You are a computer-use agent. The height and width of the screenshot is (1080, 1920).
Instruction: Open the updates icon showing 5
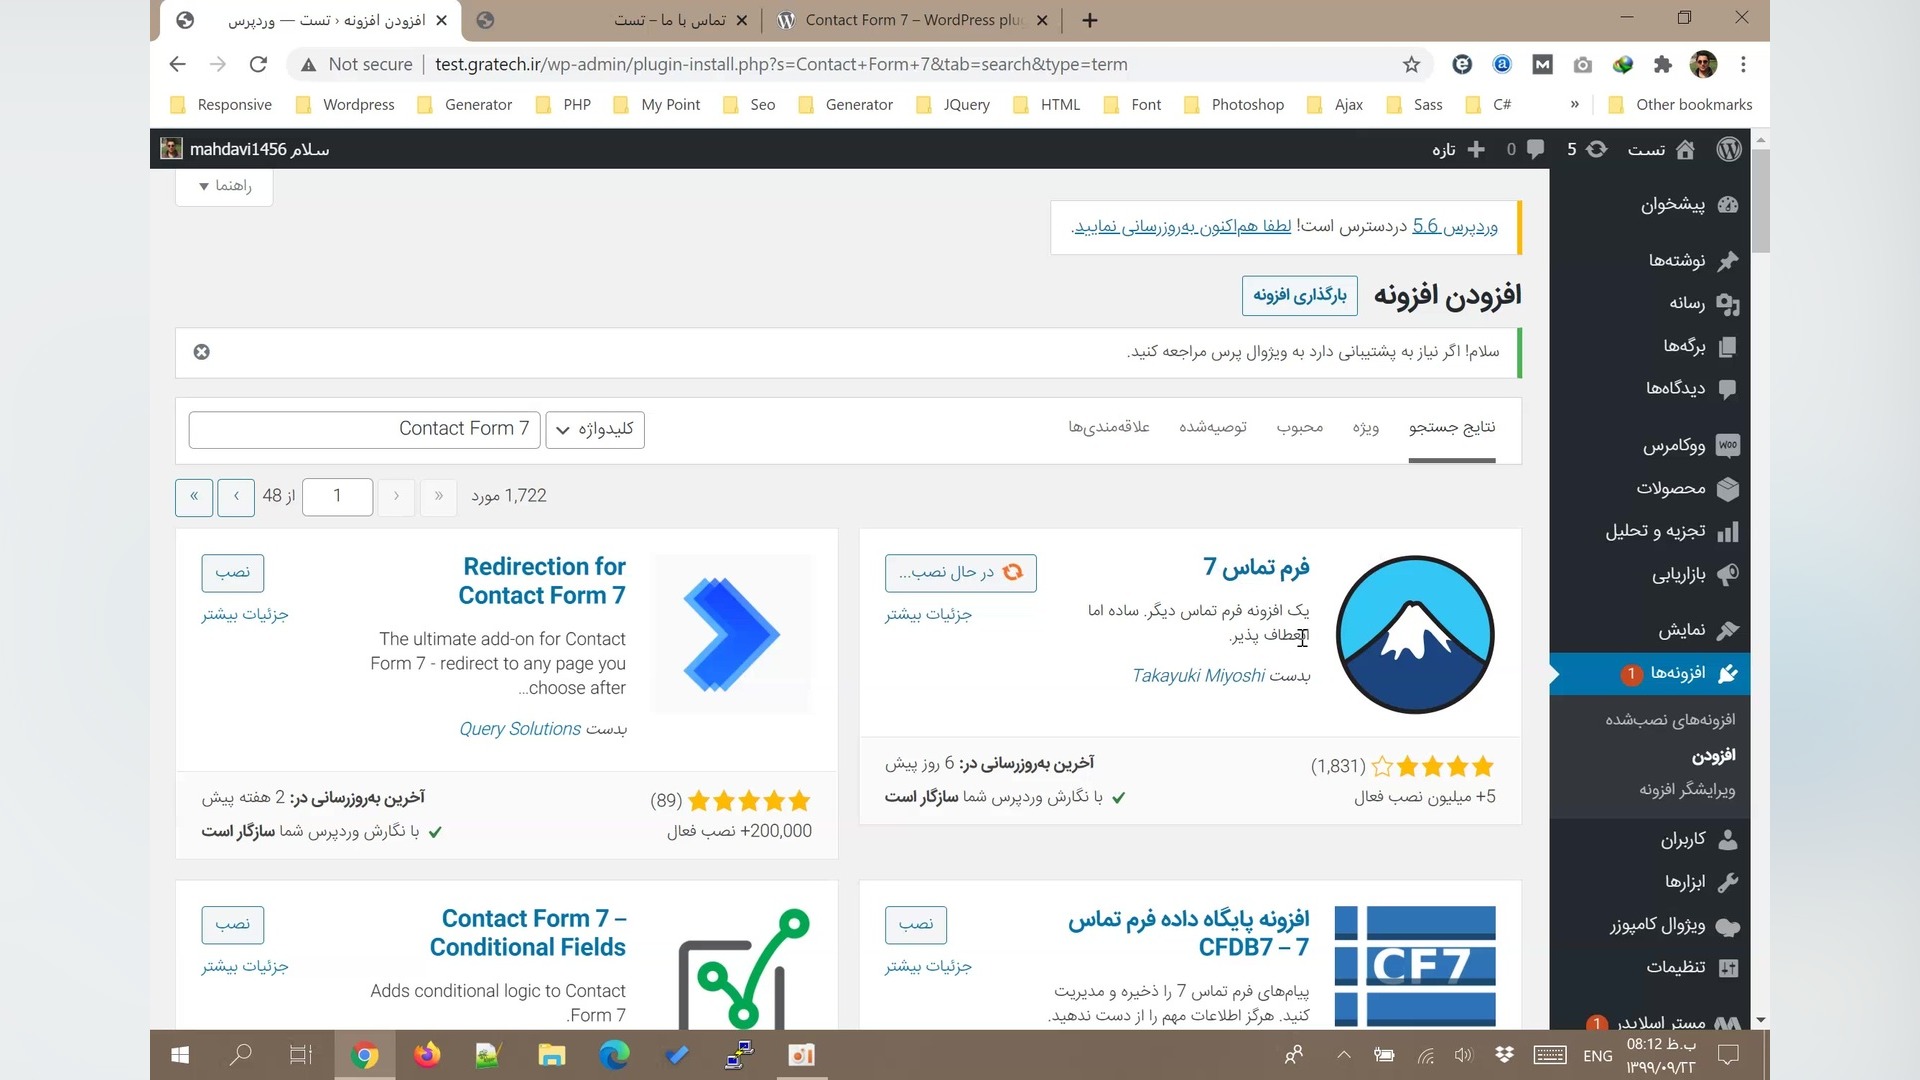(x=1597, y=149)
